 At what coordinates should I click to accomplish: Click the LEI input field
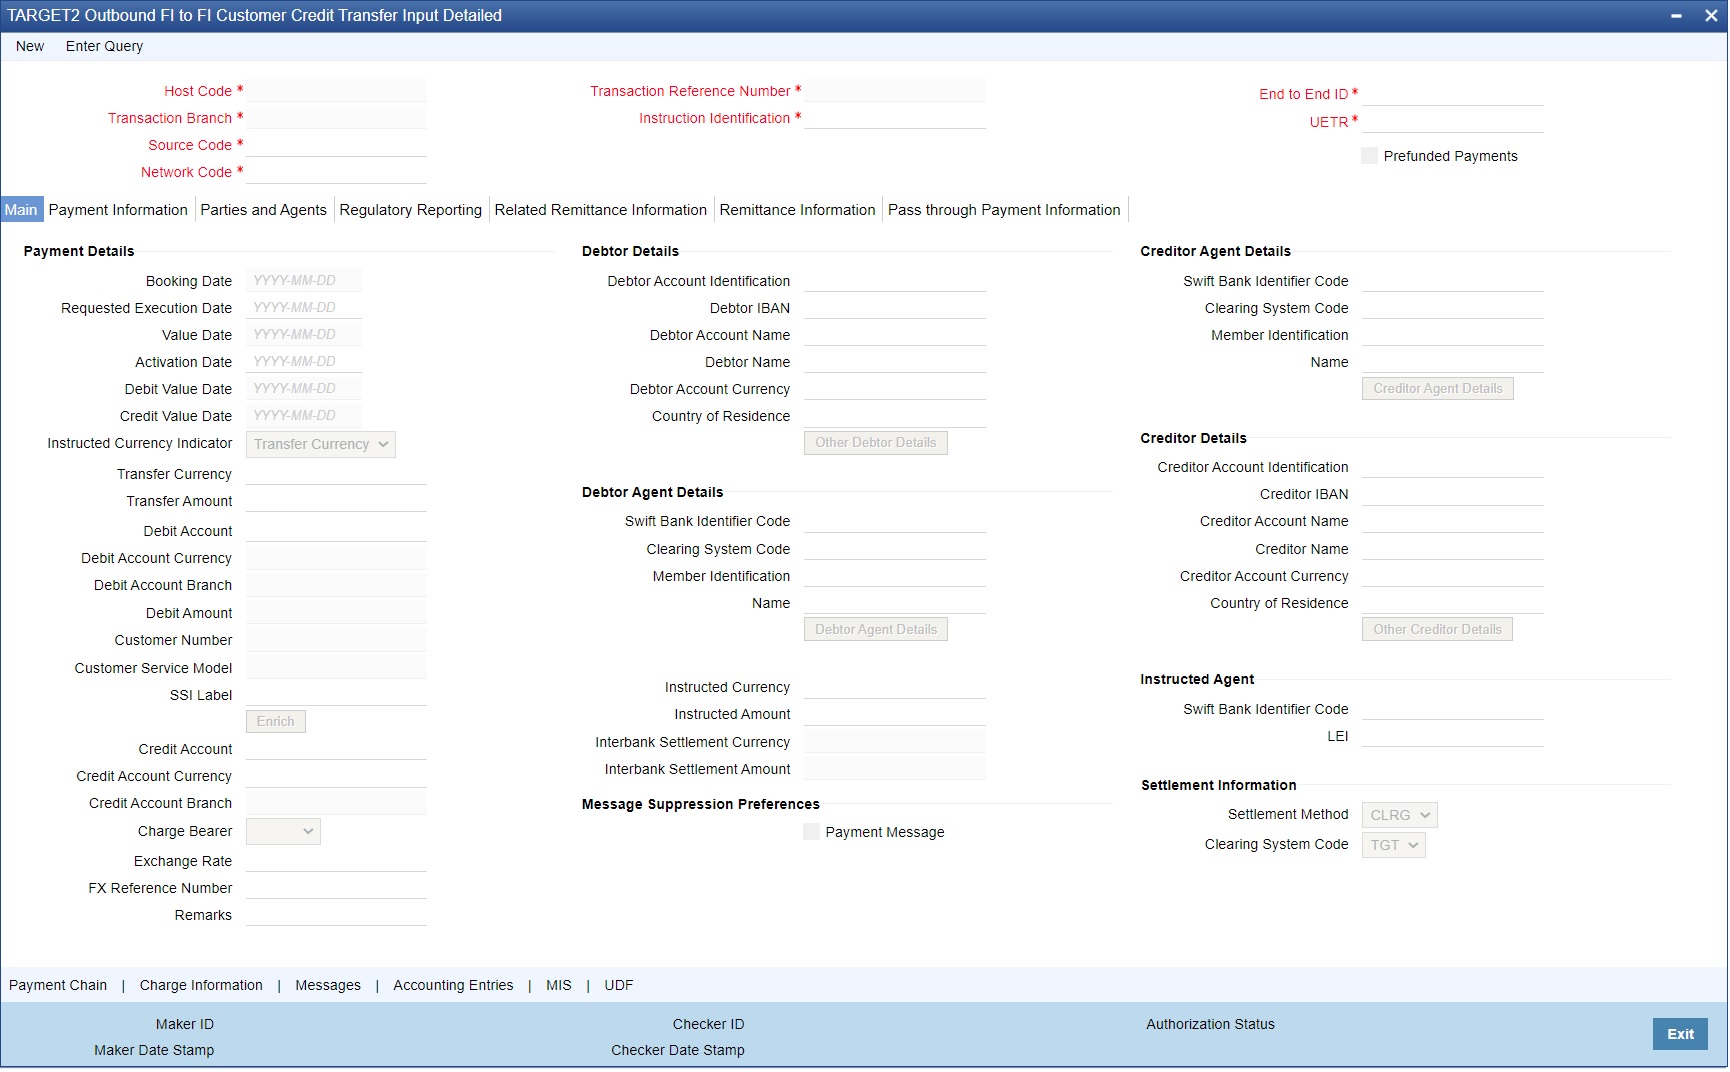(1453, 736)
